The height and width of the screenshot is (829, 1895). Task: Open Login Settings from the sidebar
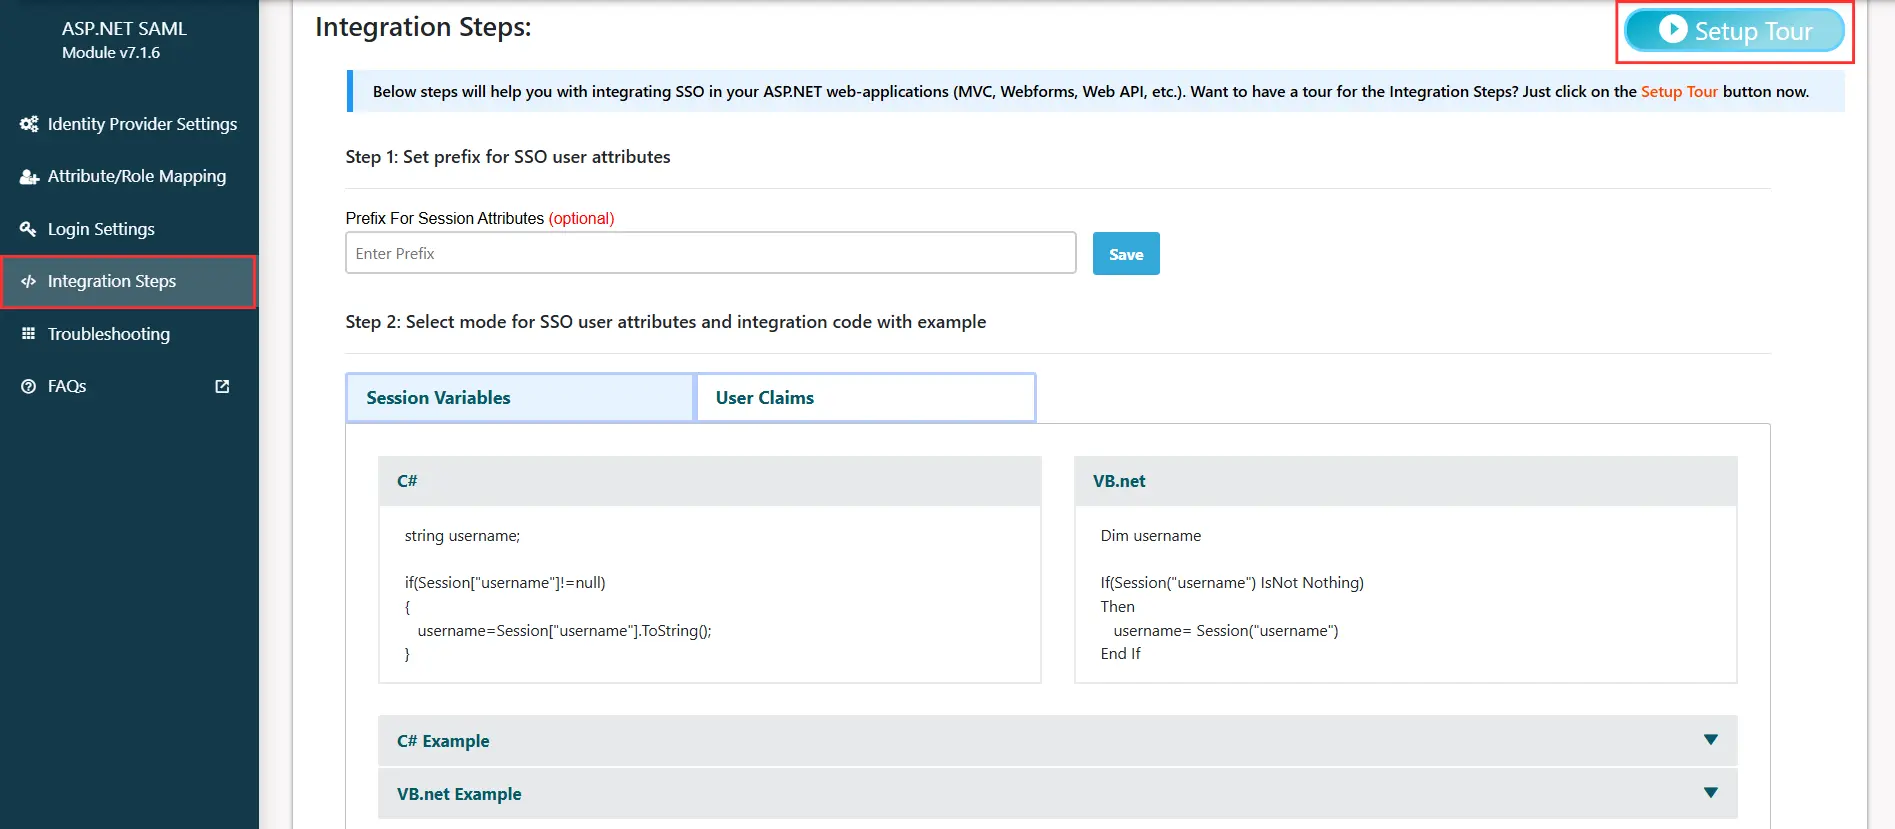point(101,229)
